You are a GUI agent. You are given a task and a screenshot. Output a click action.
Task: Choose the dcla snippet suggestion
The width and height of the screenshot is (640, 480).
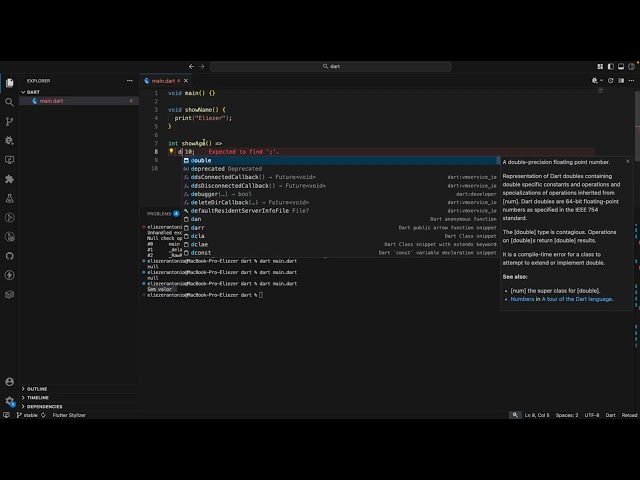coord(340,236)
